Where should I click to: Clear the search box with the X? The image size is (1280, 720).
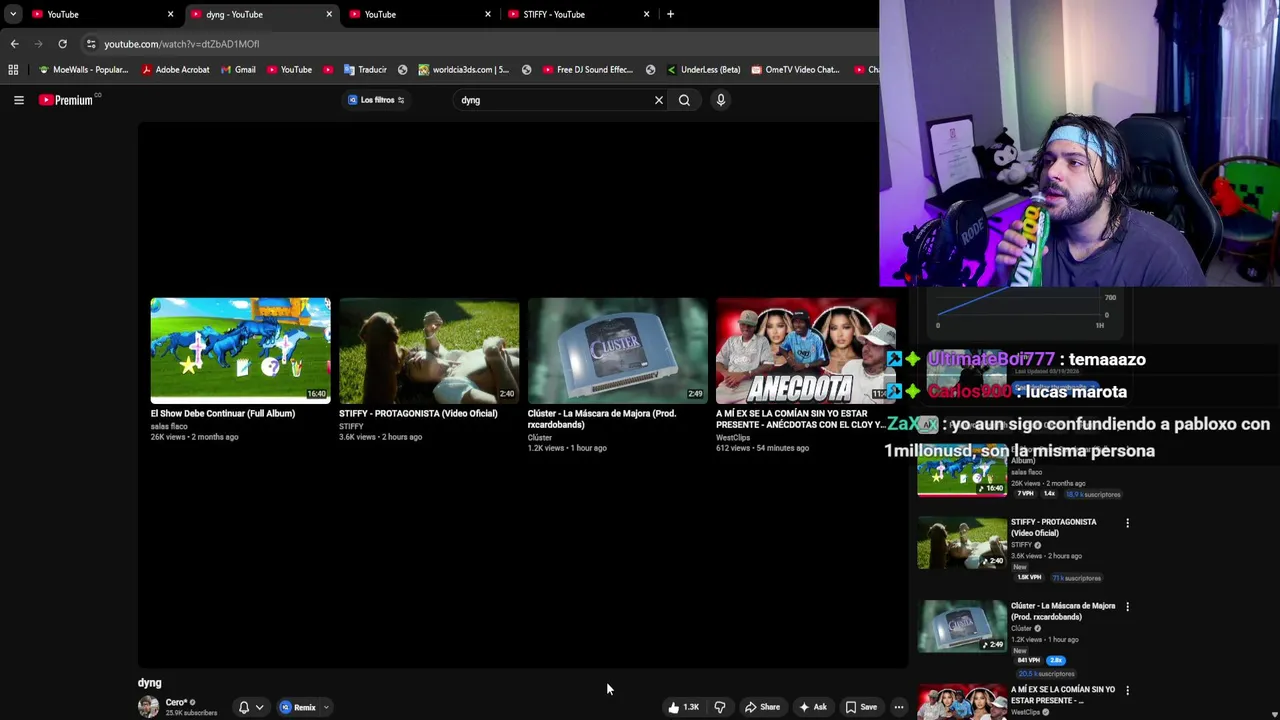tap(659, 100)
